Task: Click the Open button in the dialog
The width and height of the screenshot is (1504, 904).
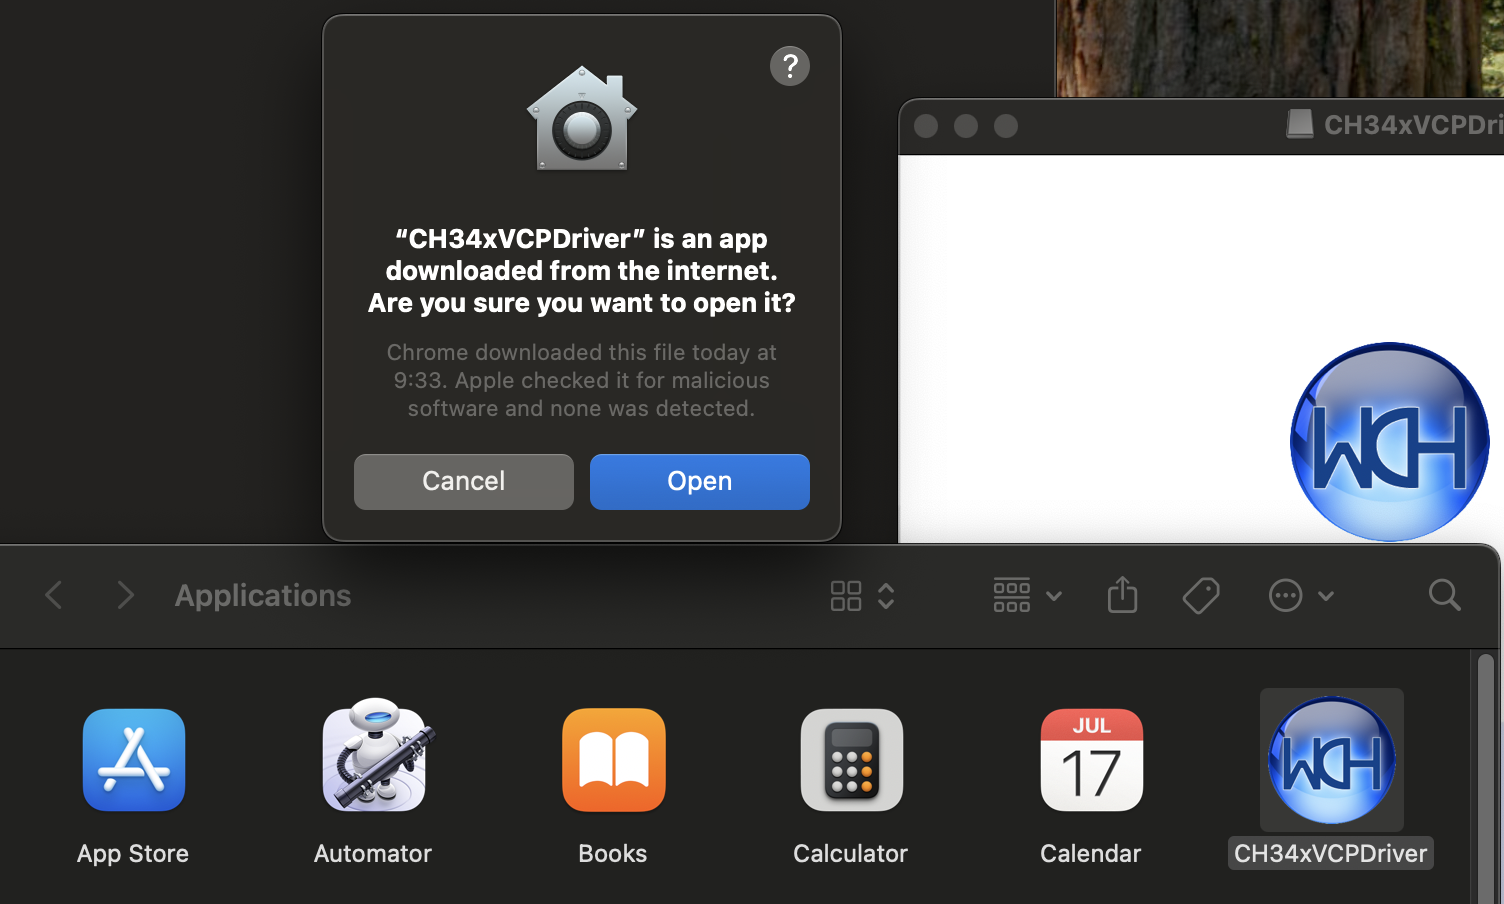Action: 699,481
